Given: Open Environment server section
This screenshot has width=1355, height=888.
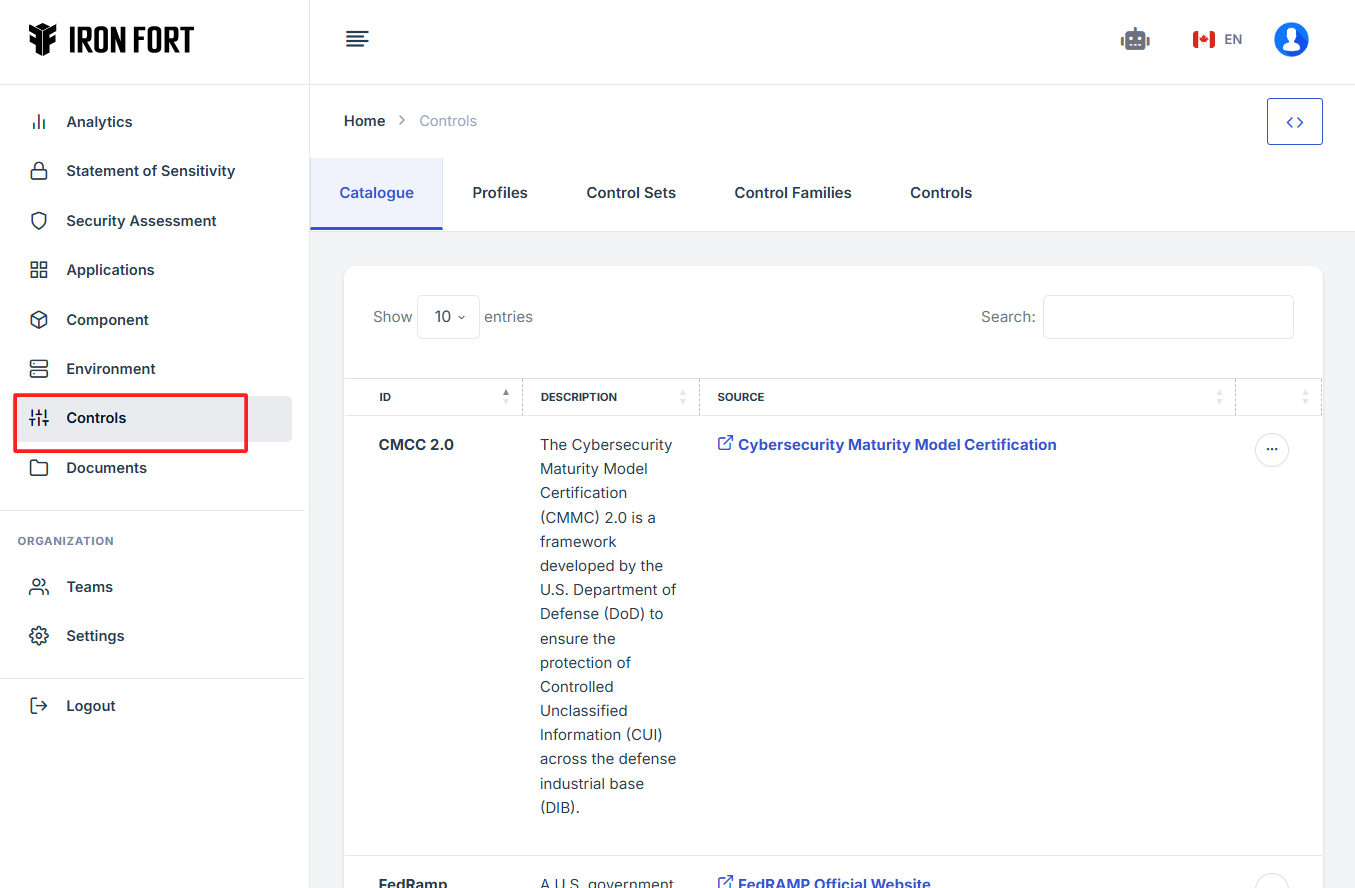Looking at the screenshot, I should [110, 369].
